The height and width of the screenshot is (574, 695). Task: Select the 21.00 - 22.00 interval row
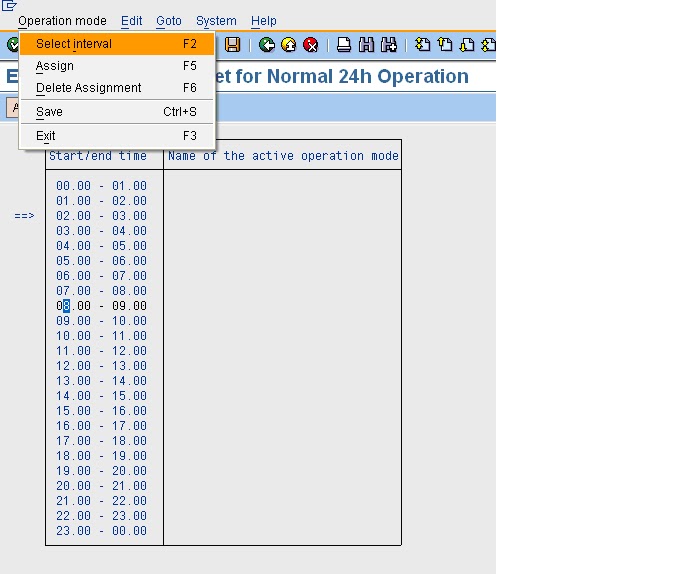[x=102, y=501]
